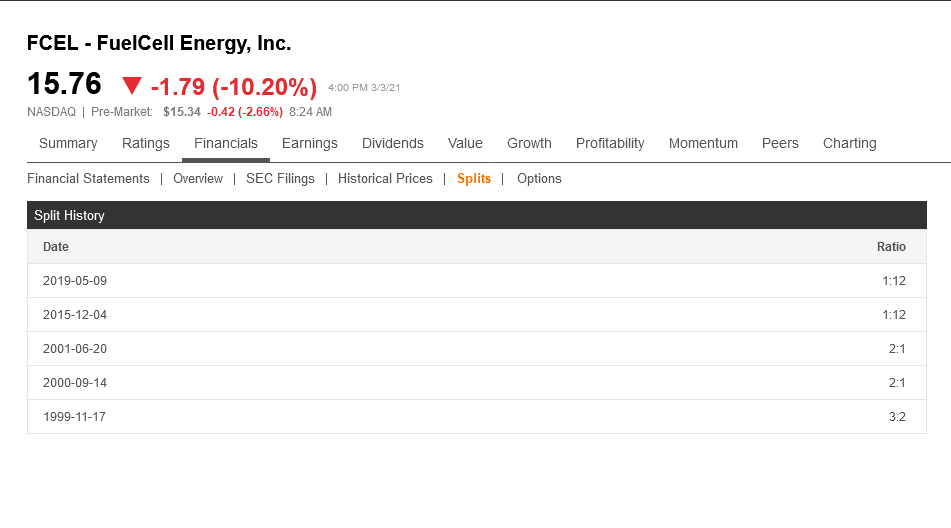951x528 pixels.
Task: Switch to the Ratings tab
Action: tap(146, 143)
